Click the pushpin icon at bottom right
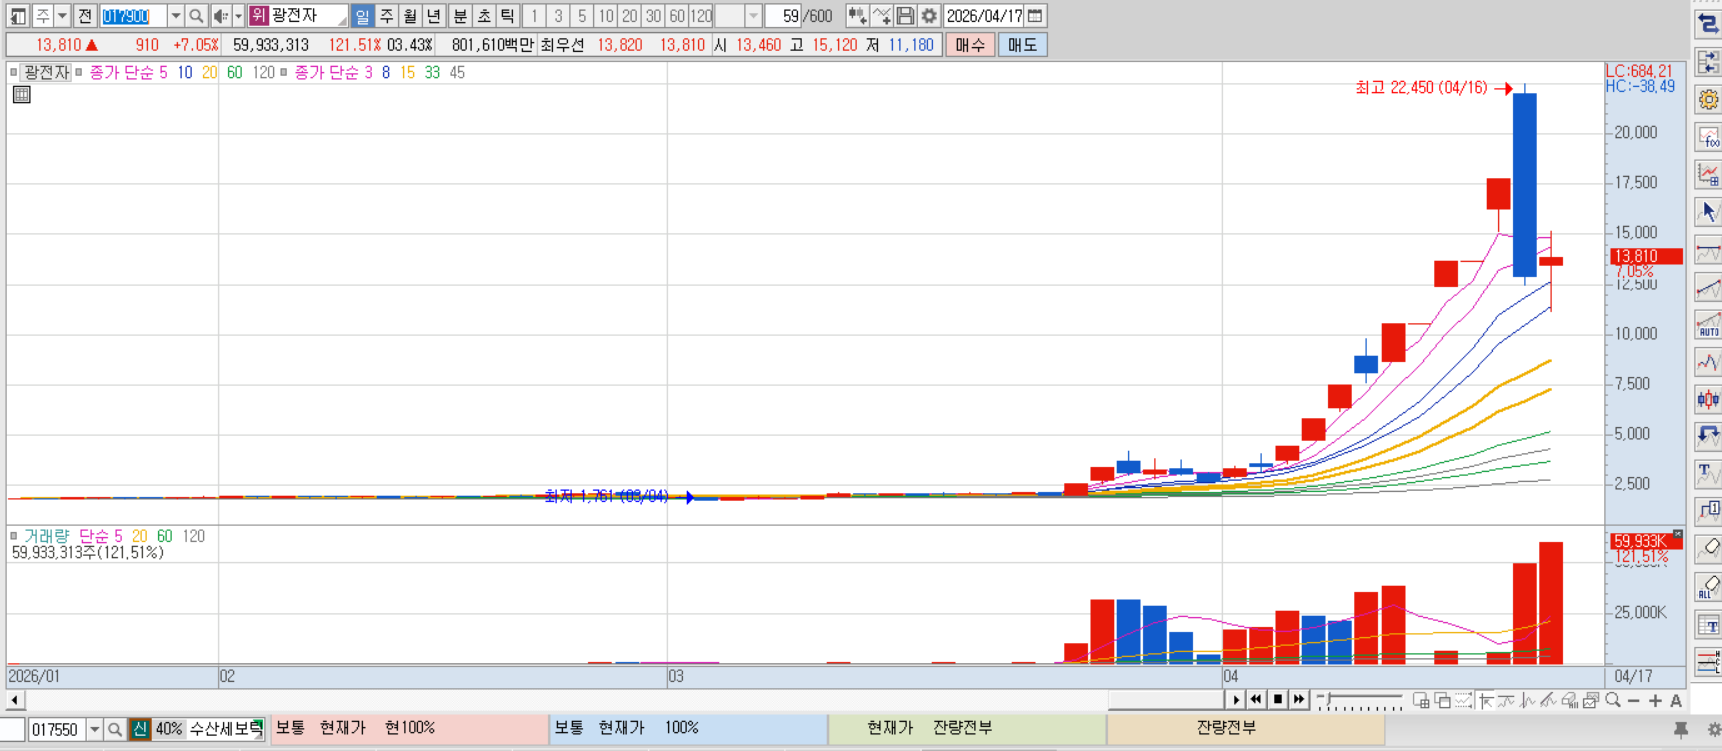Viewport: 1722px width, 751px height. [x=1681, y=731]
